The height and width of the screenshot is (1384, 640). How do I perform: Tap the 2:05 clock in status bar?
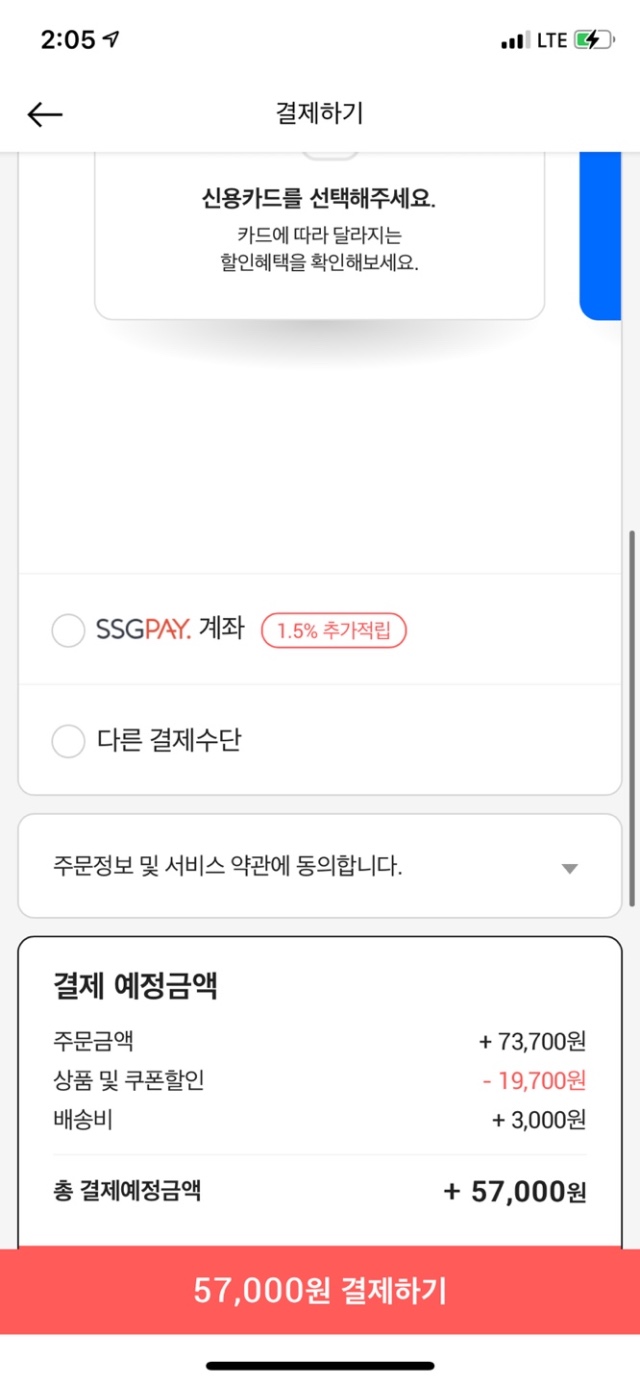(x=67, y=40)
